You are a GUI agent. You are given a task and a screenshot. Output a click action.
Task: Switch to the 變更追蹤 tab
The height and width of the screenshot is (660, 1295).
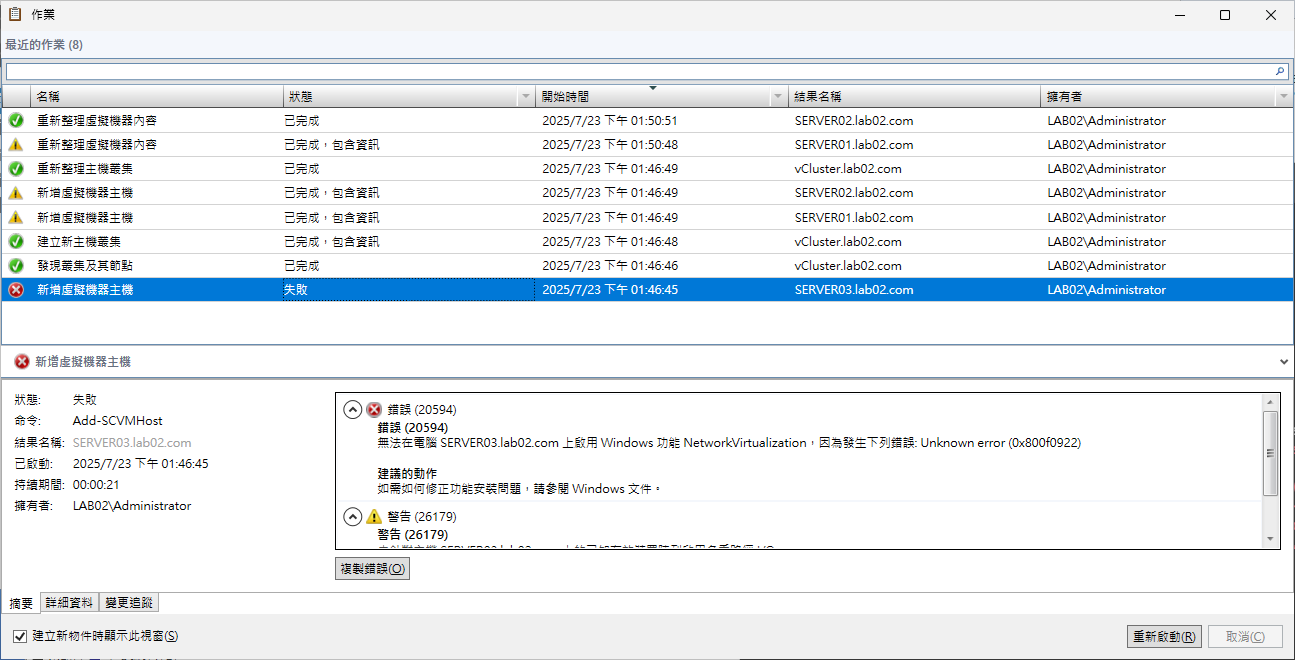click(x=129, y=603)
